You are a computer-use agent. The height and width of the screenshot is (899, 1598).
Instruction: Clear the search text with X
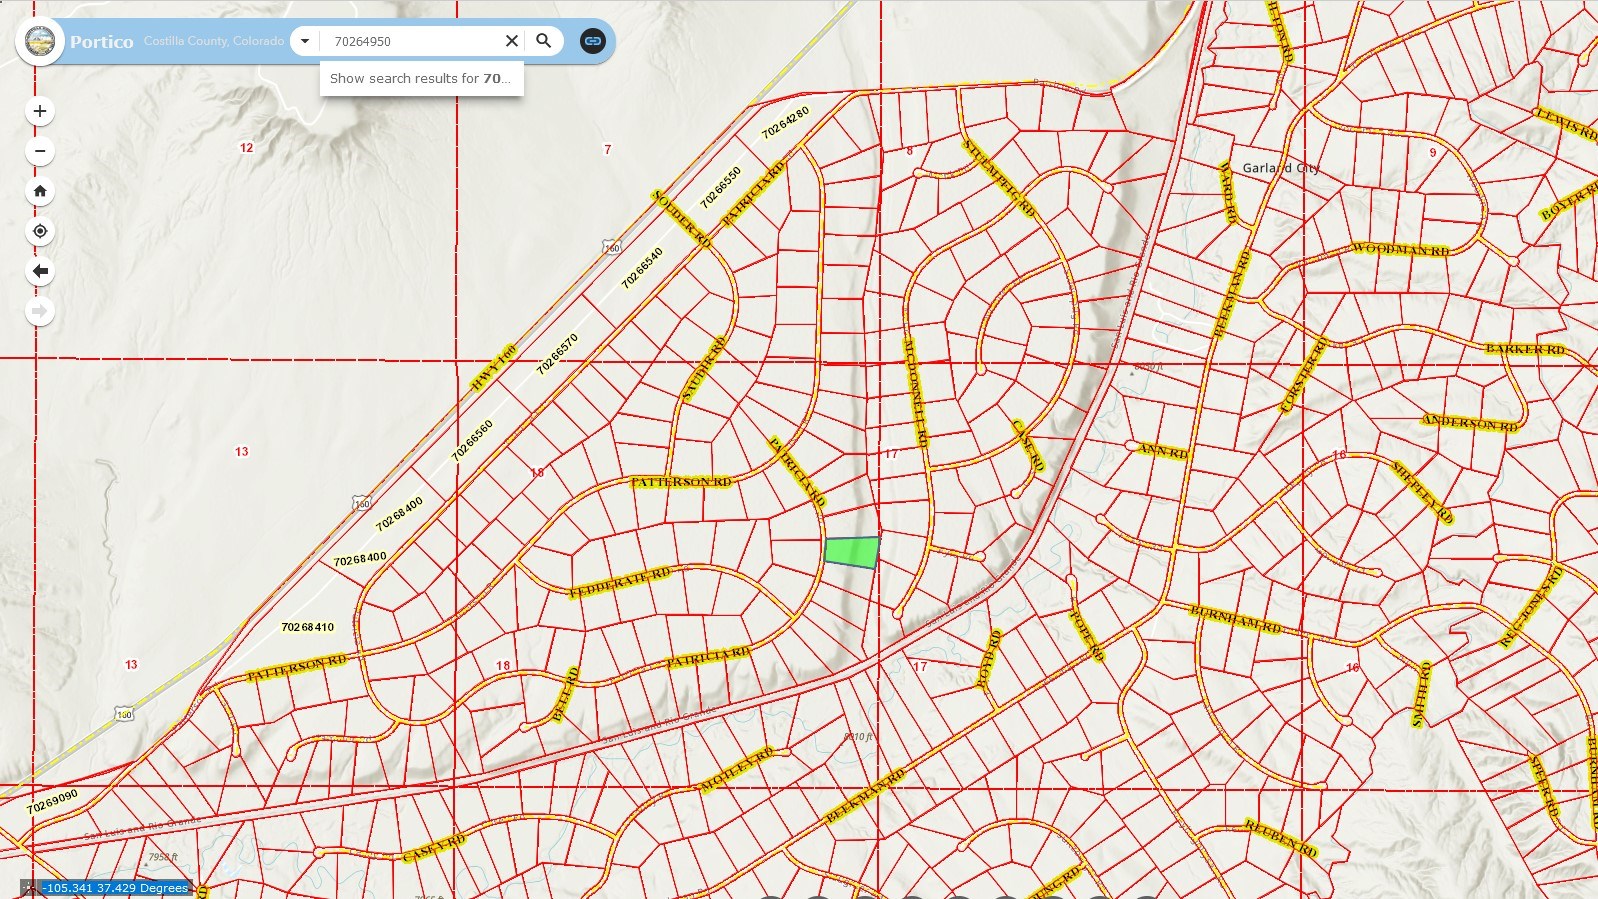click(512, 41)
